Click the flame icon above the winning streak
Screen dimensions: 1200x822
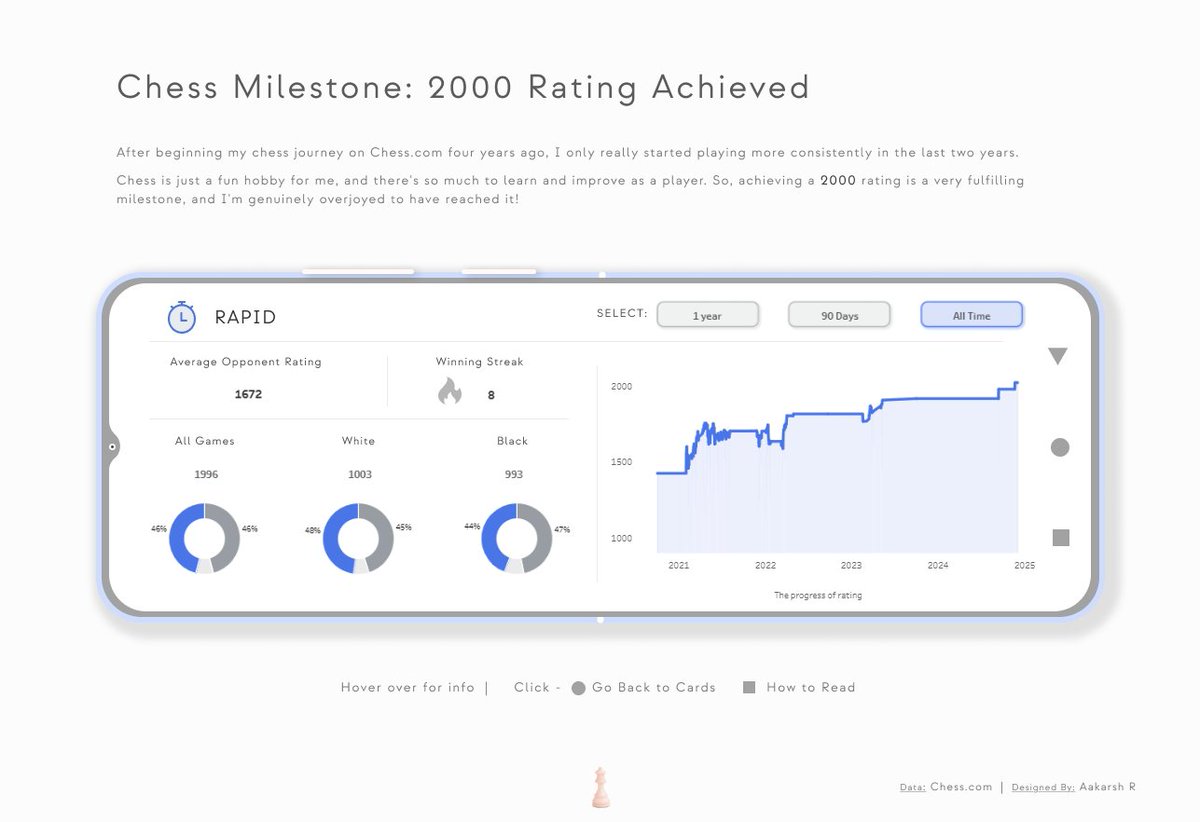(x=449, y=391)
